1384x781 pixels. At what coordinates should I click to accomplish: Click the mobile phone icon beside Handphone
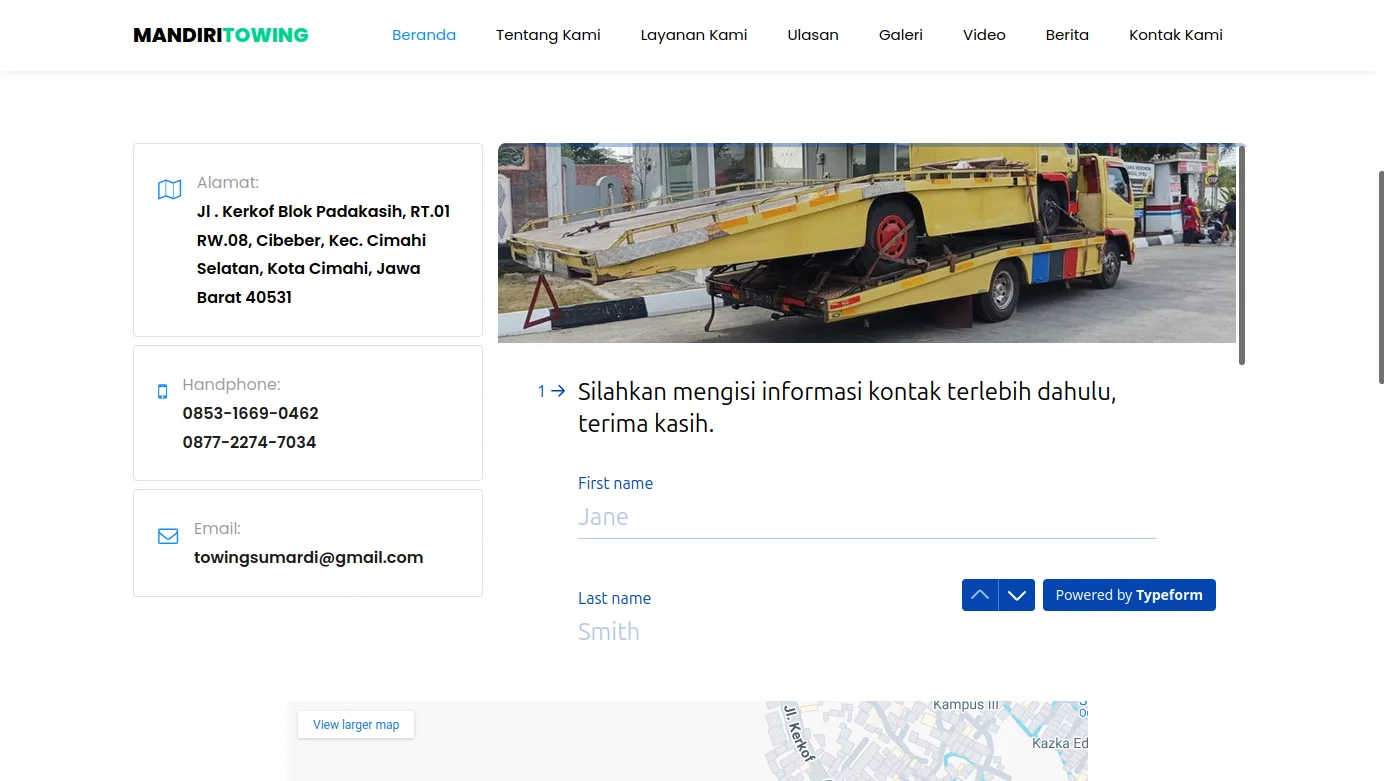(162, 391)
